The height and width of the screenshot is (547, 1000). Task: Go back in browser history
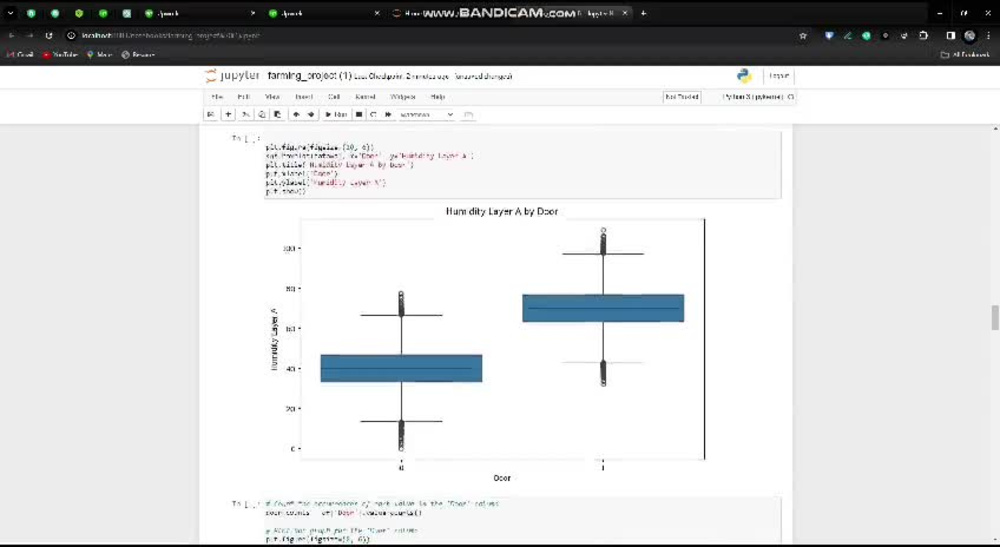tap(11, 36)
